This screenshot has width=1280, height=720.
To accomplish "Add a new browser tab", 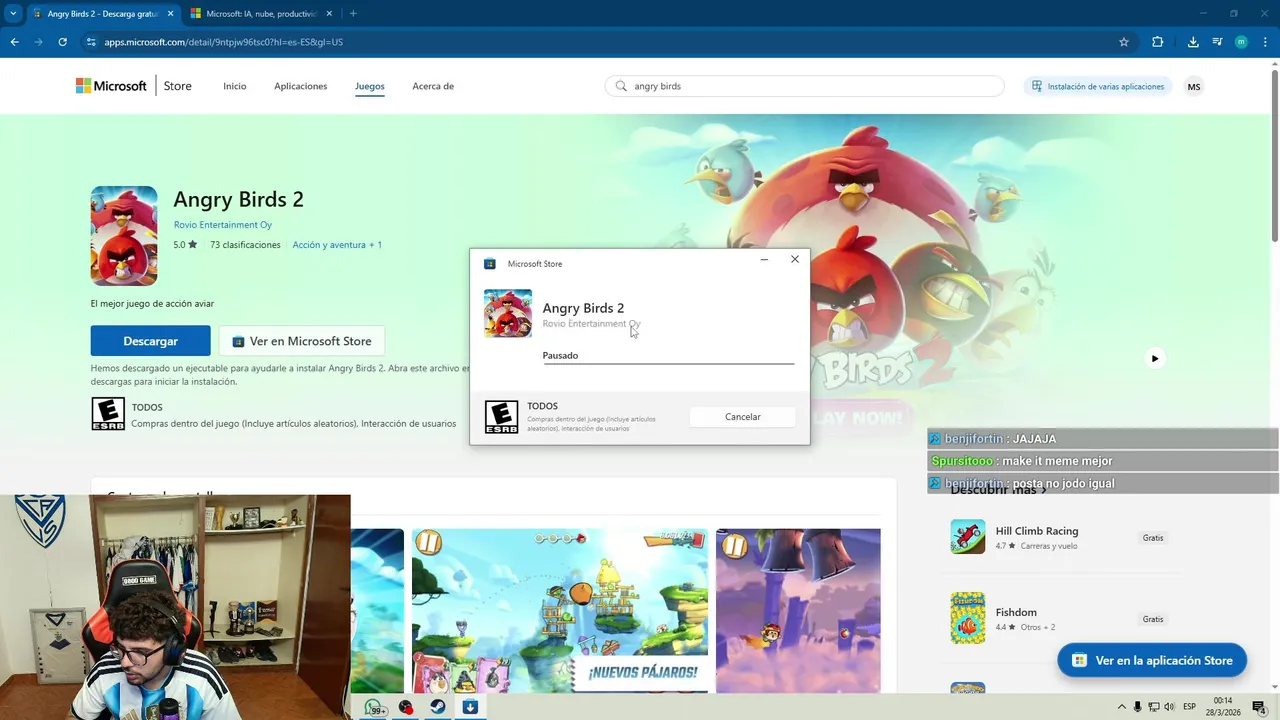I will click(x=353, y=14).
